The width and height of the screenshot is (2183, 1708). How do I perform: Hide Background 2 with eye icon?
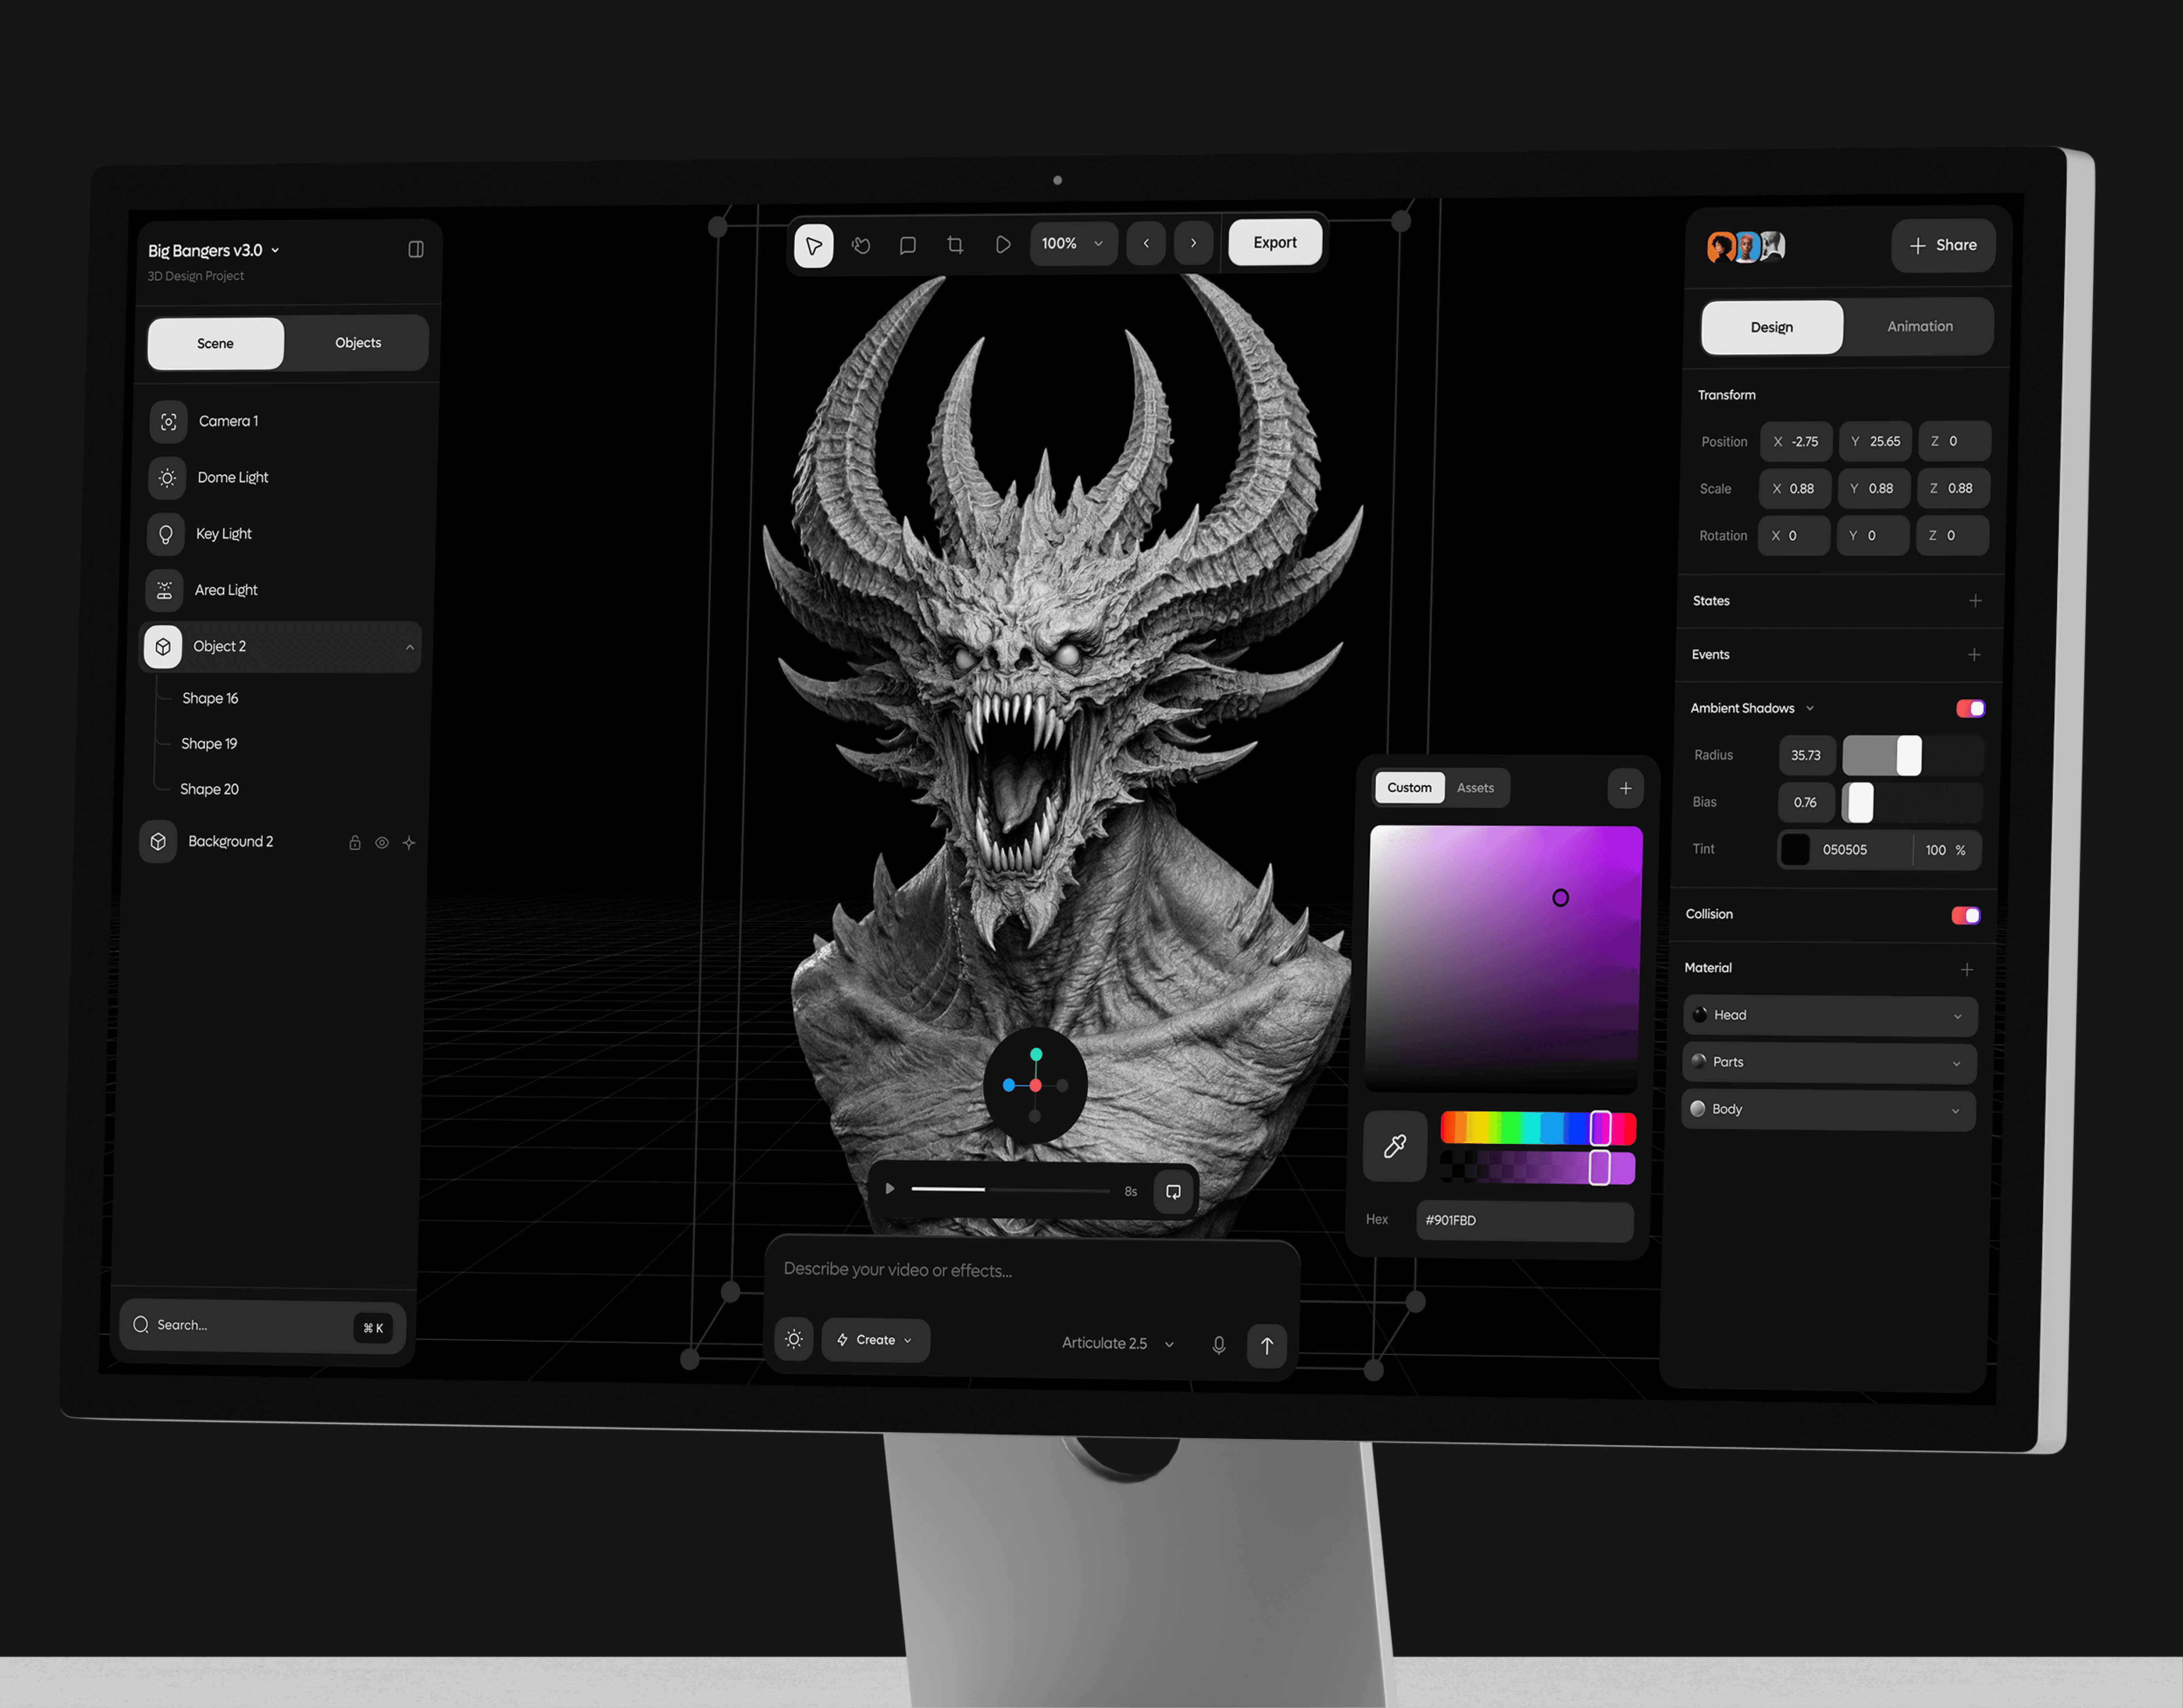[x=382, y=843]
